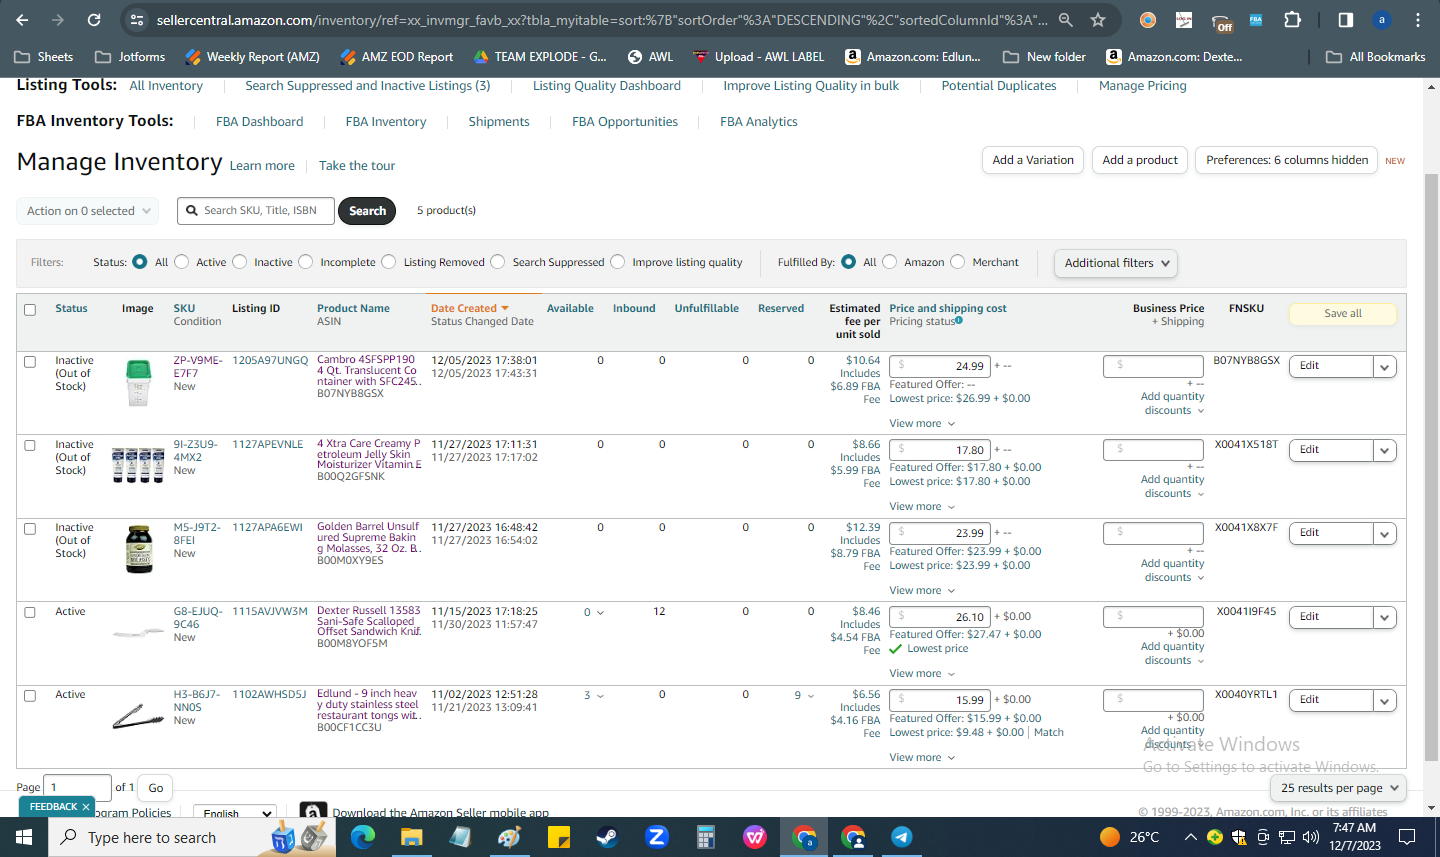This screenshot has width=1440, height=857.
Task: Expand the Reserved 9 chevron for Edlund
Action: [x=811, y=696]
